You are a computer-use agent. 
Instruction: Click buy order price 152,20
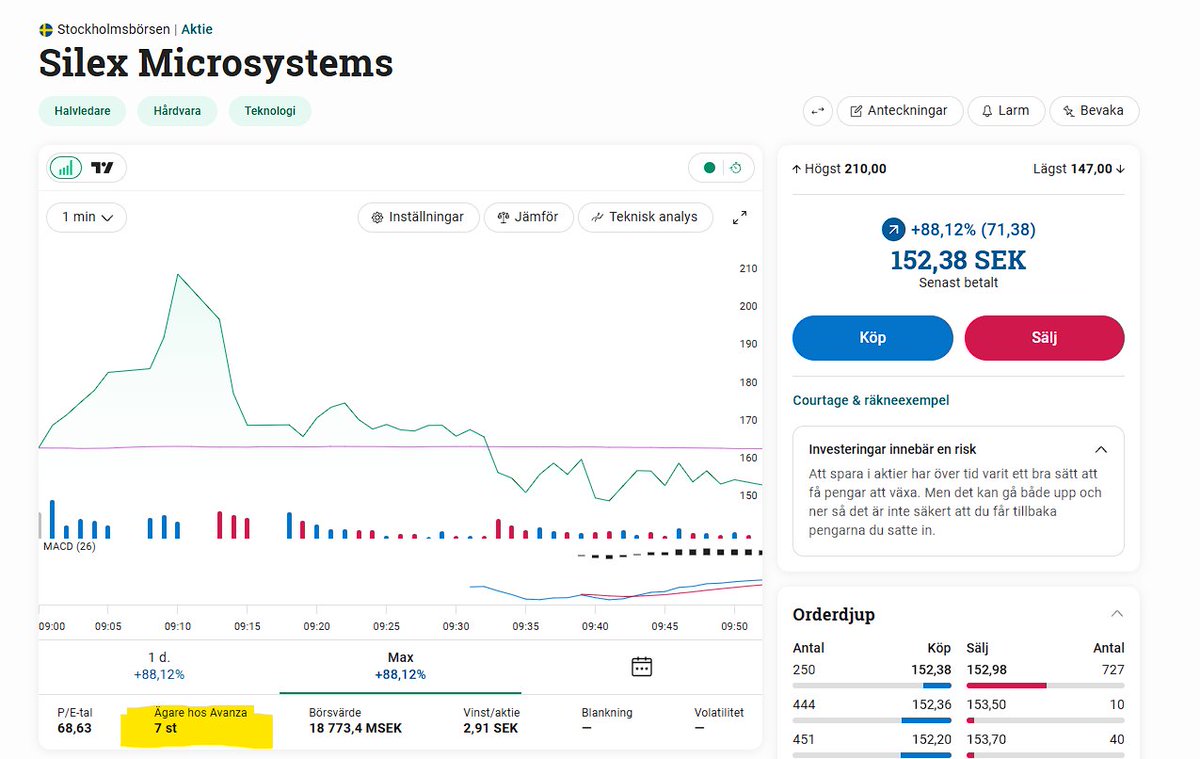click(932, 740)
